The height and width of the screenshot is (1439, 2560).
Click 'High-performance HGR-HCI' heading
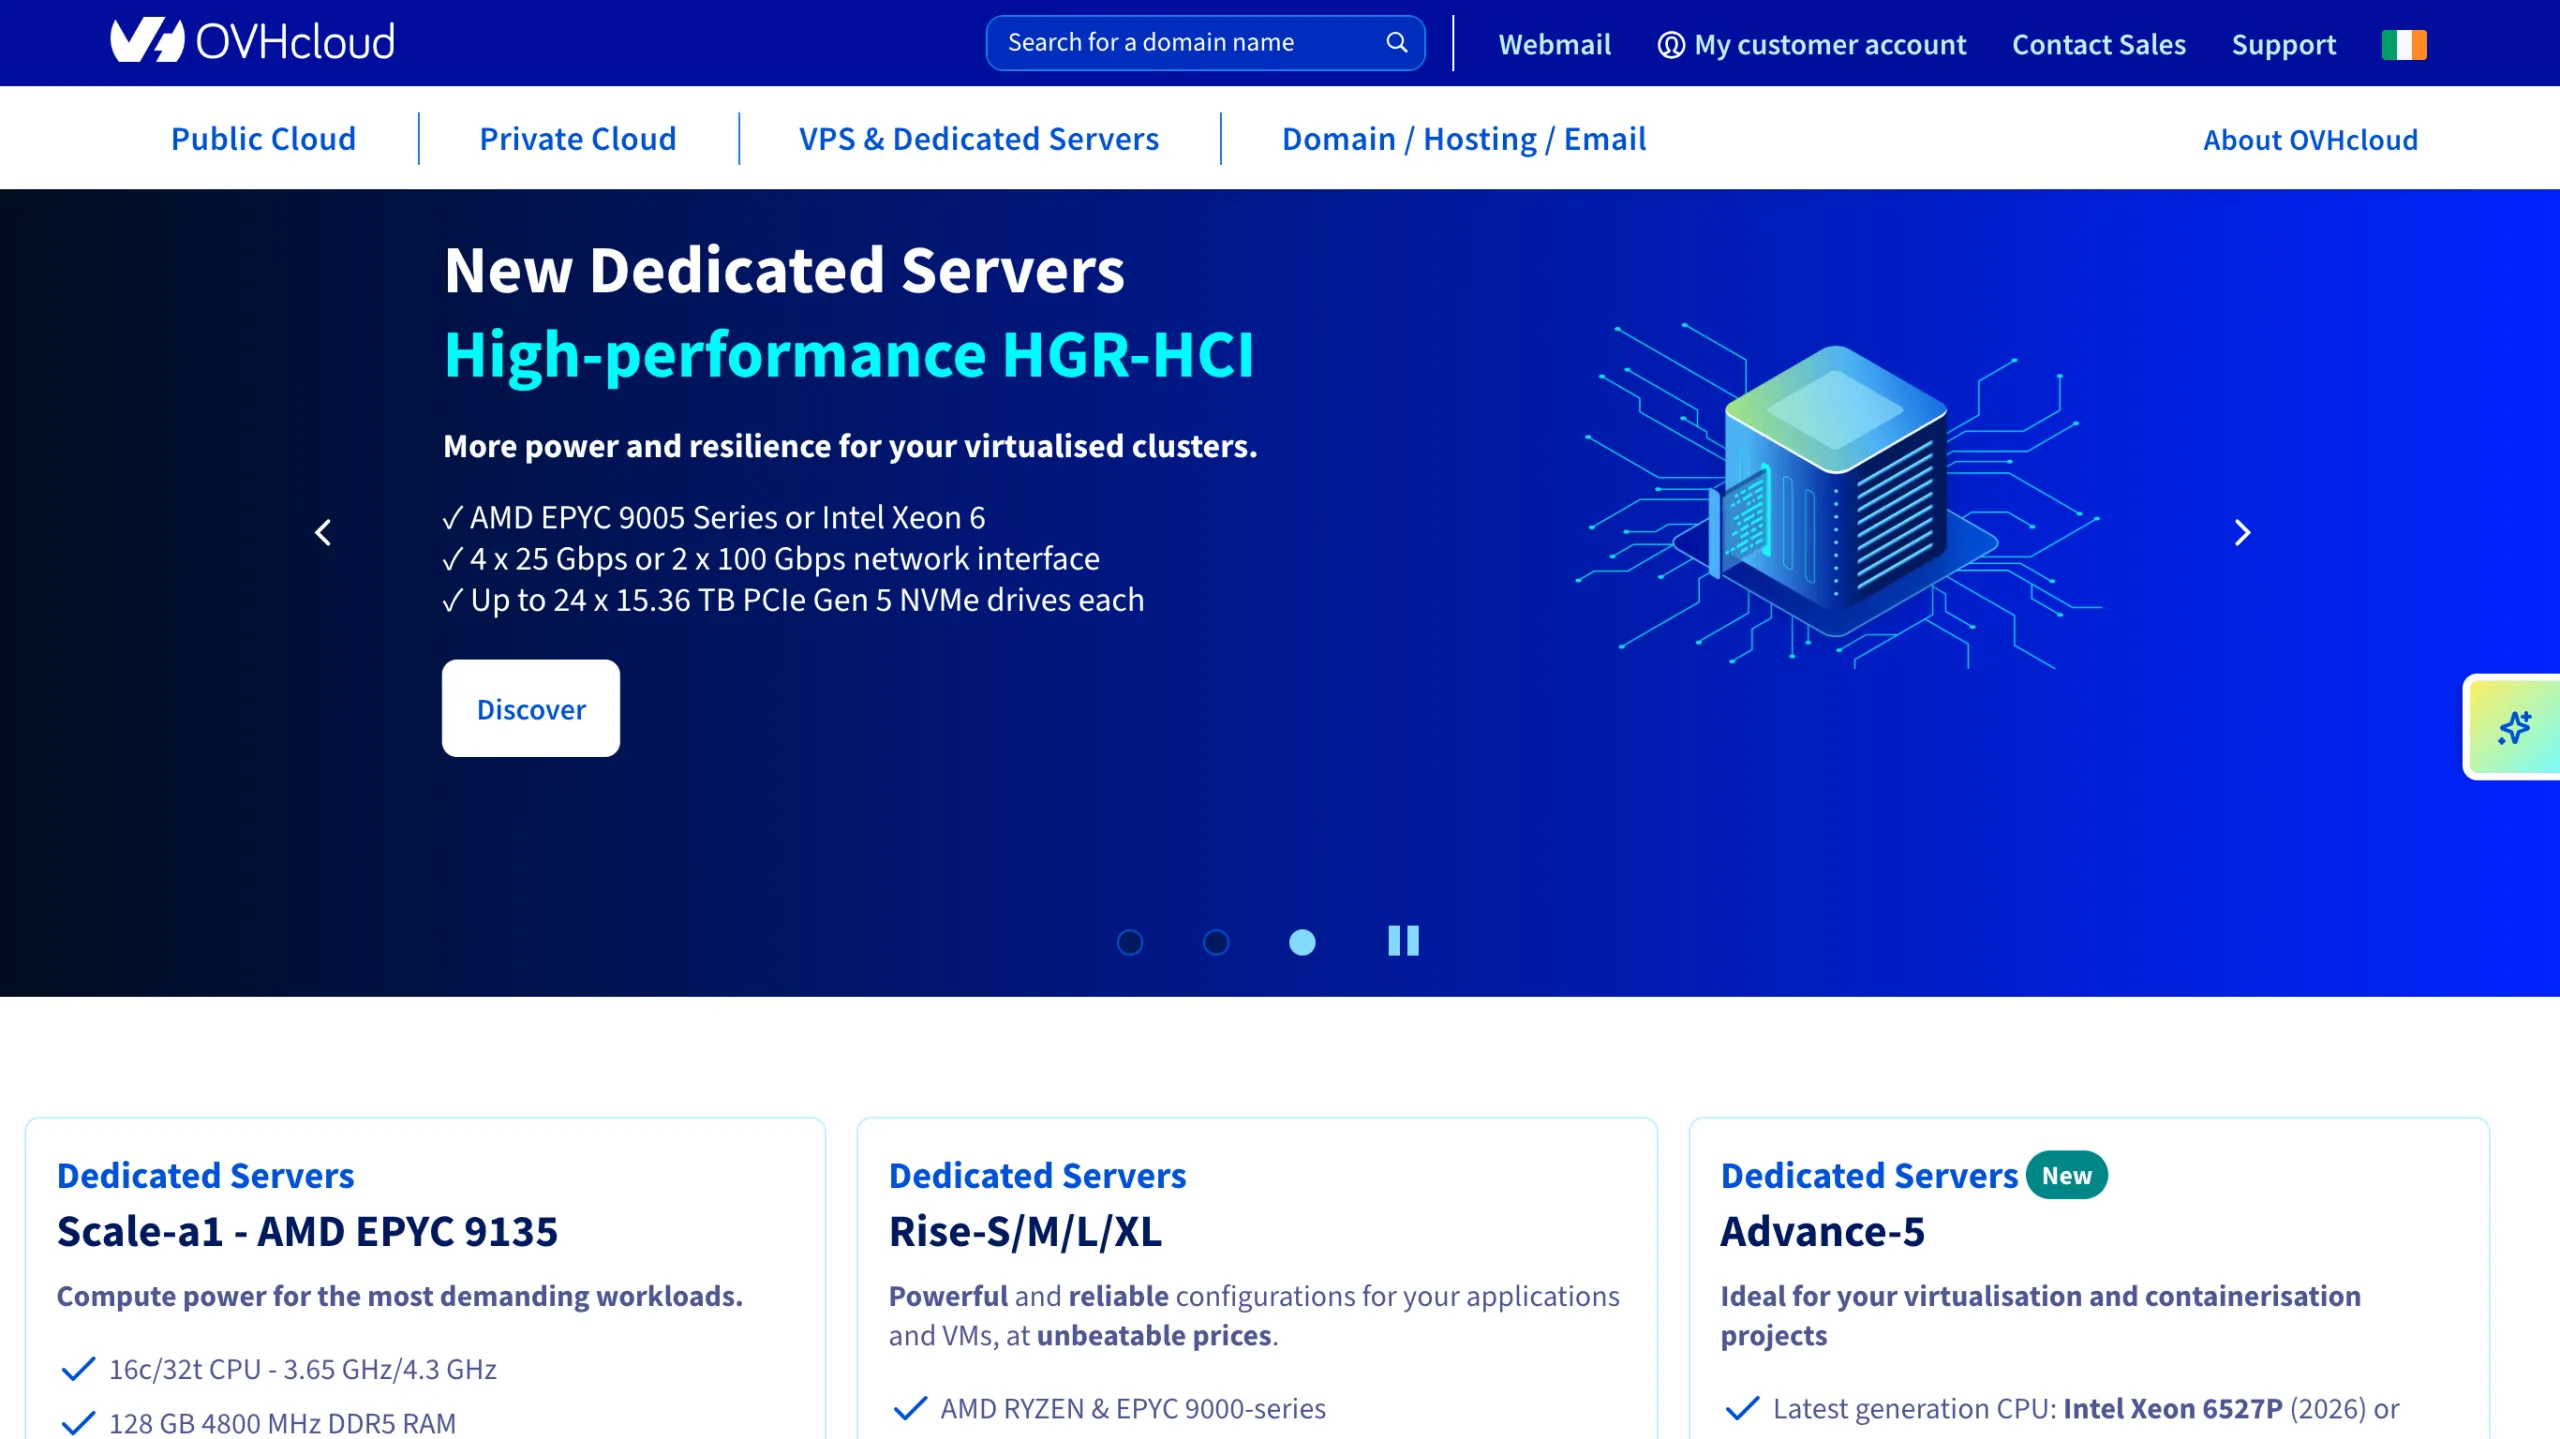click(849, 354)
